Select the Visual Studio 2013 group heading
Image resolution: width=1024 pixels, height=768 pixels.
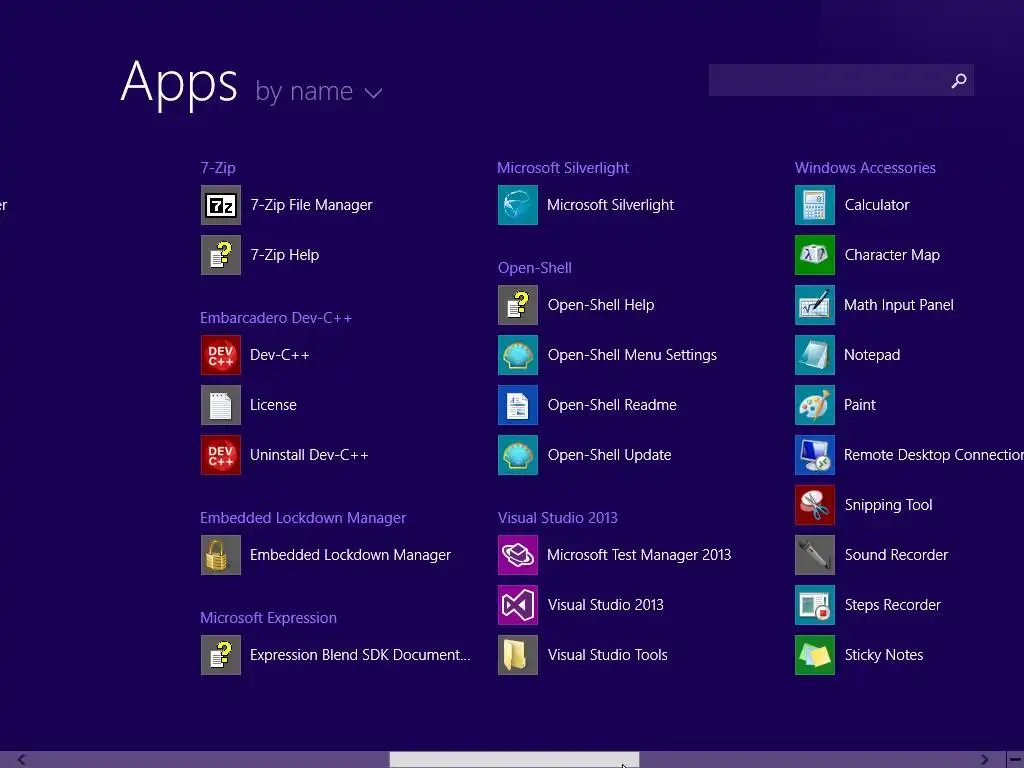[558, 518]
